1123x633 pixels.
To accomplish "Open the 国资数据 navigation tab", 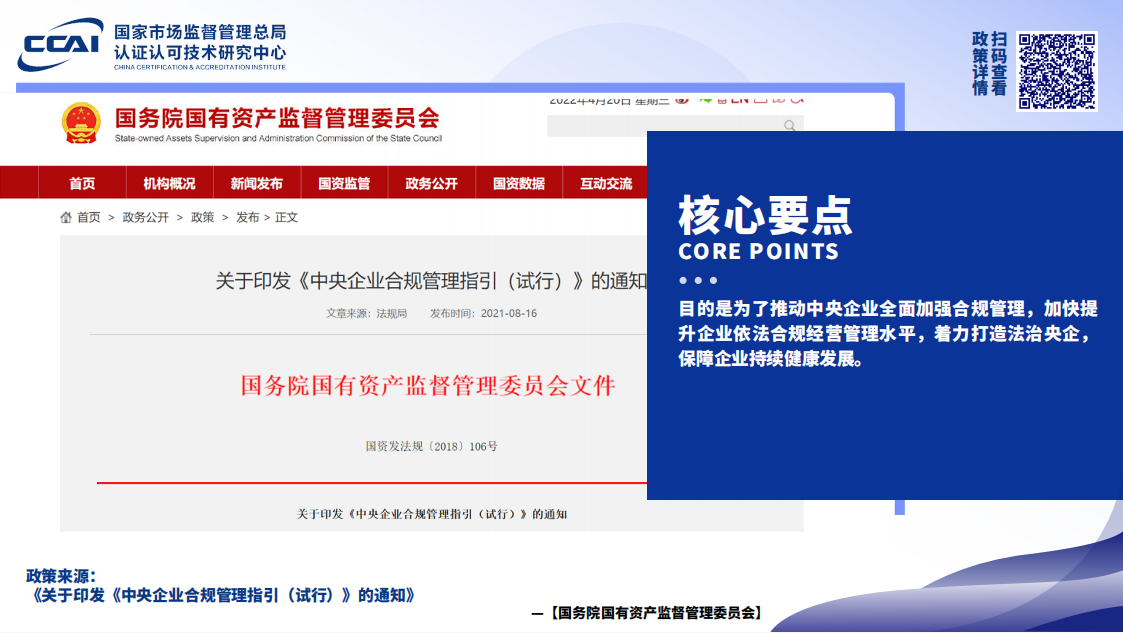I will pos(519,183).
